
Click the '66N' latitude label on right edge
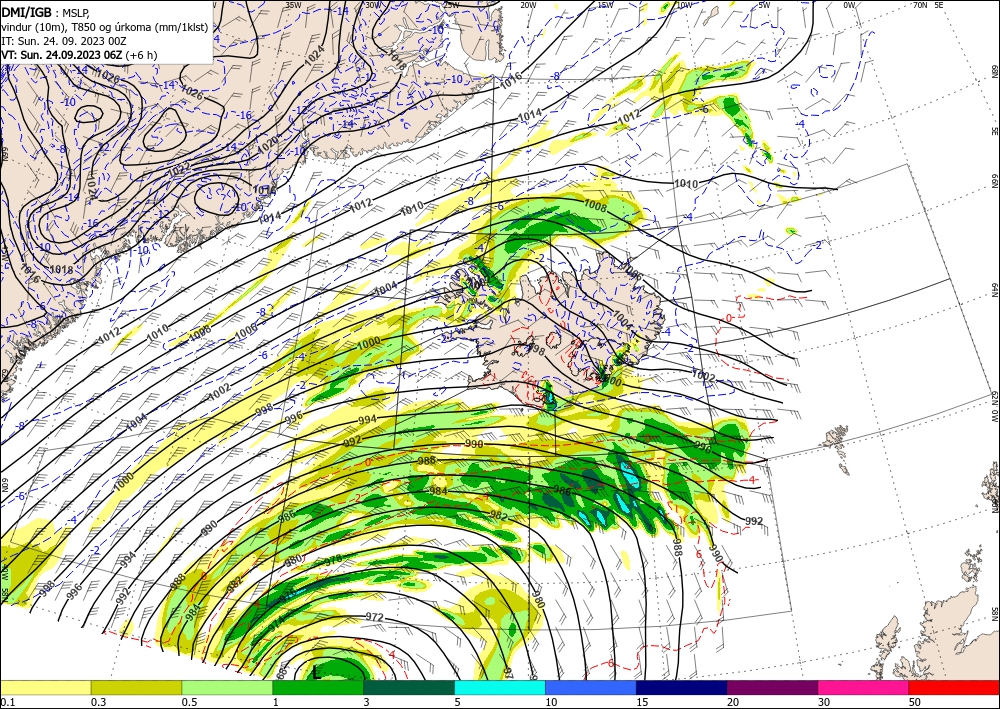point(995,181)
